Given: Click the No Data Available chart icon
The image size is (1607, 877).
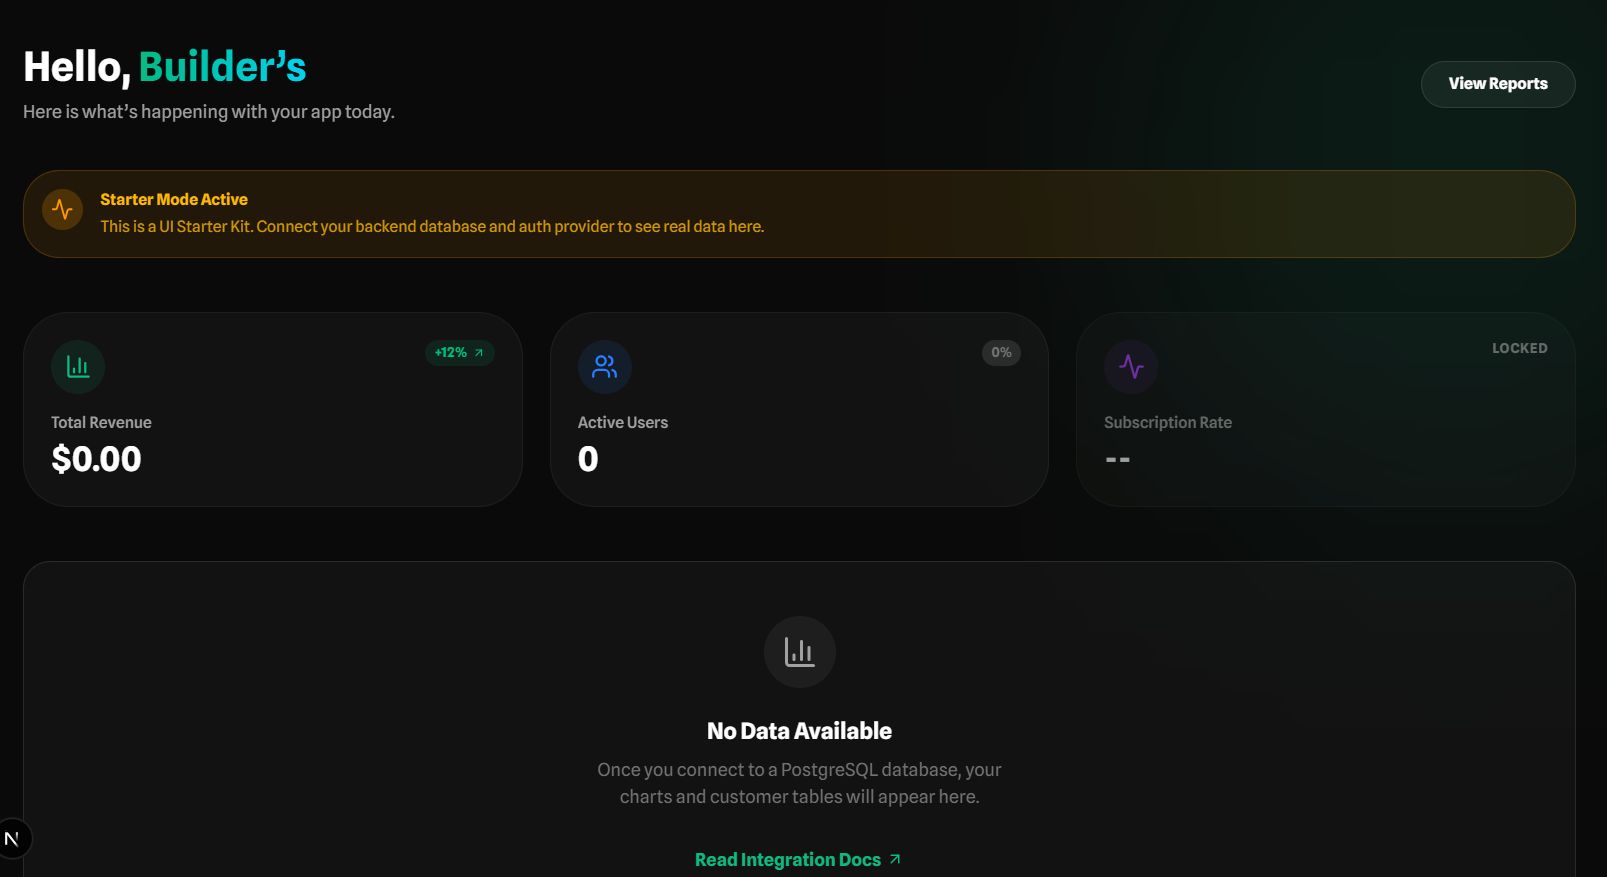Looking at the screenshot, I should [799, 652].
